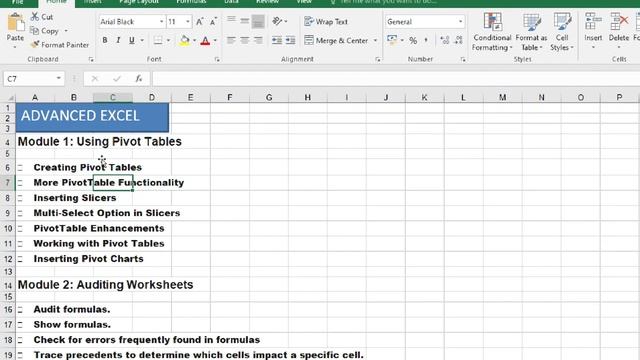
Task: Click Enter checkmark in formula bar
Action: click(x=117, y=78)
